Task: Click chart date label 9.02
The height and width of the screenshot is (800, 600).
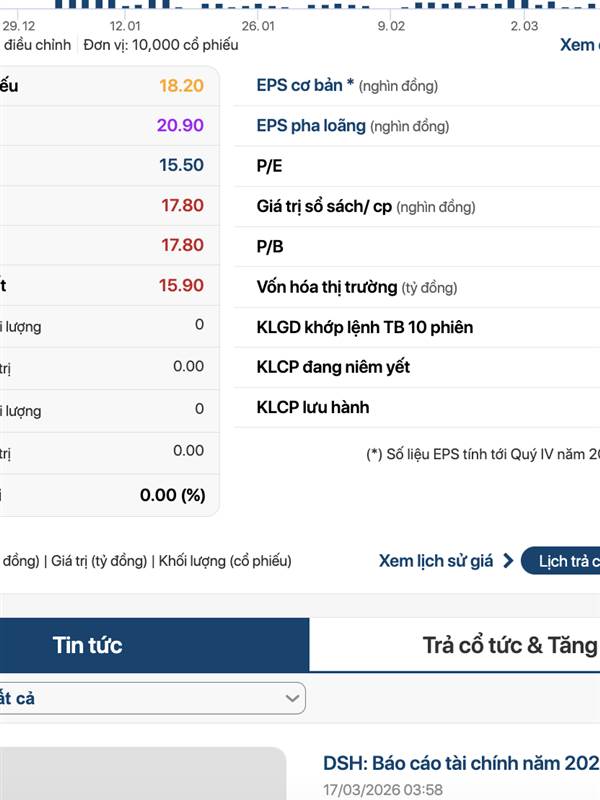Action: click(391, 26)
